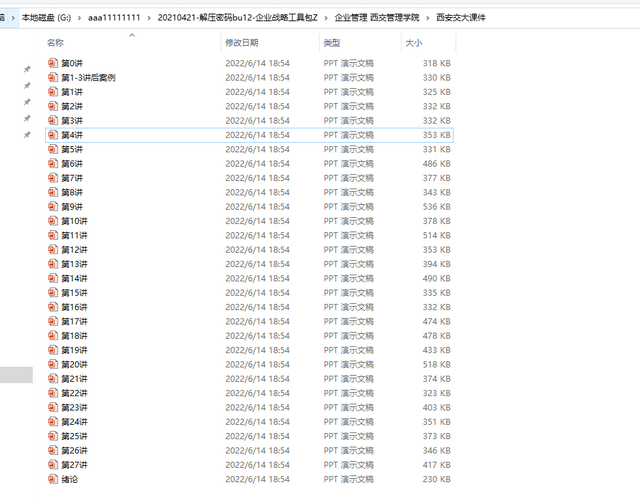The width and height of the screenshot is (640, 502).
Task: Click the 518 KB size of 第20讲
Action: 436,364
